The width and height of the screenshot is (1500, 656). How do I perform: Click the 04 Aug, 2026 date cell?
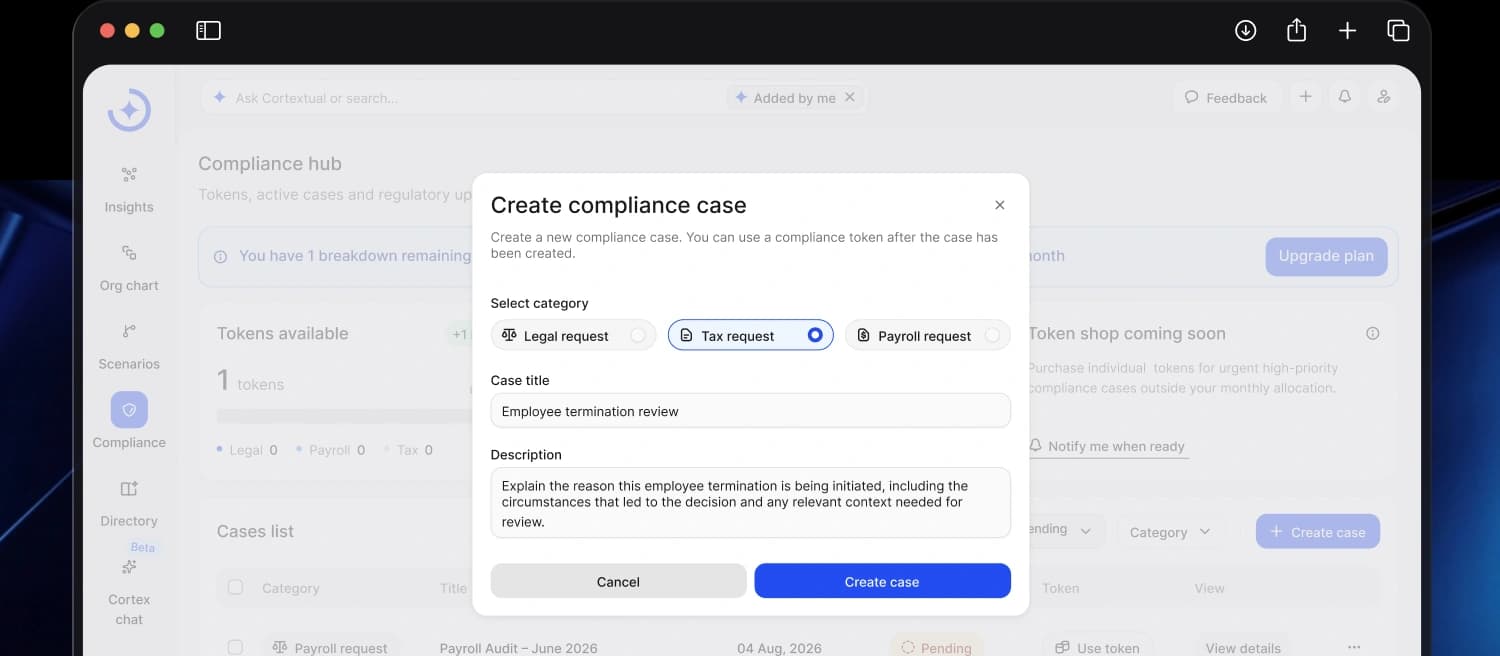click(779, 648)
